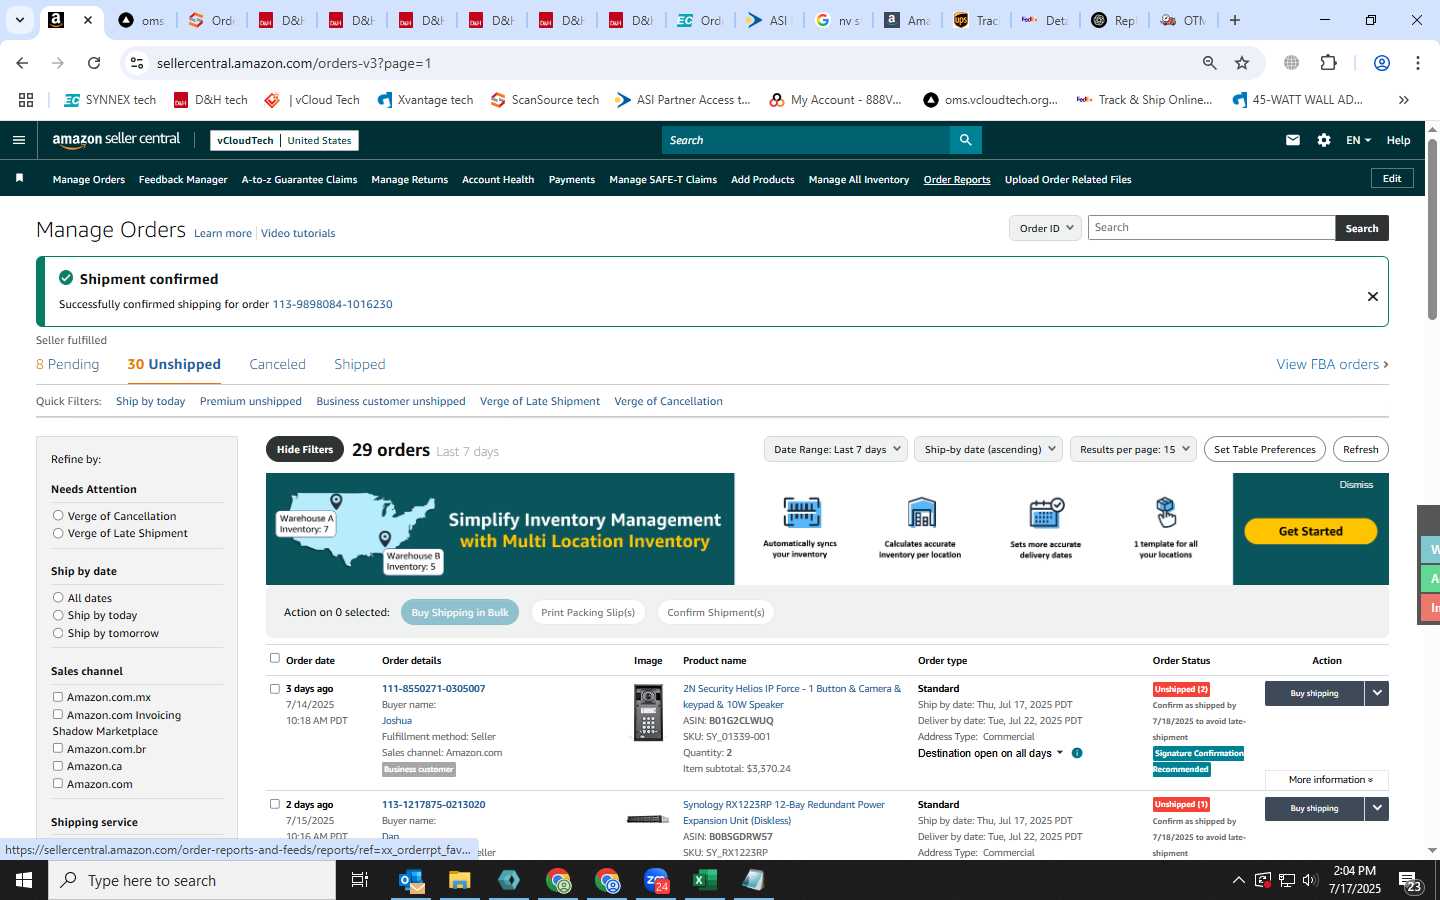
Task: Click the Get Started button on banner
Action: pyautogui.click(x=1310, y=531)
